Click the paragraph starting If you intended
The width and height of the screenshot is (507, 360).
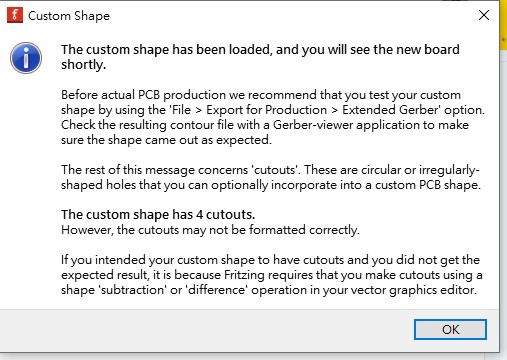pos(272,275)
